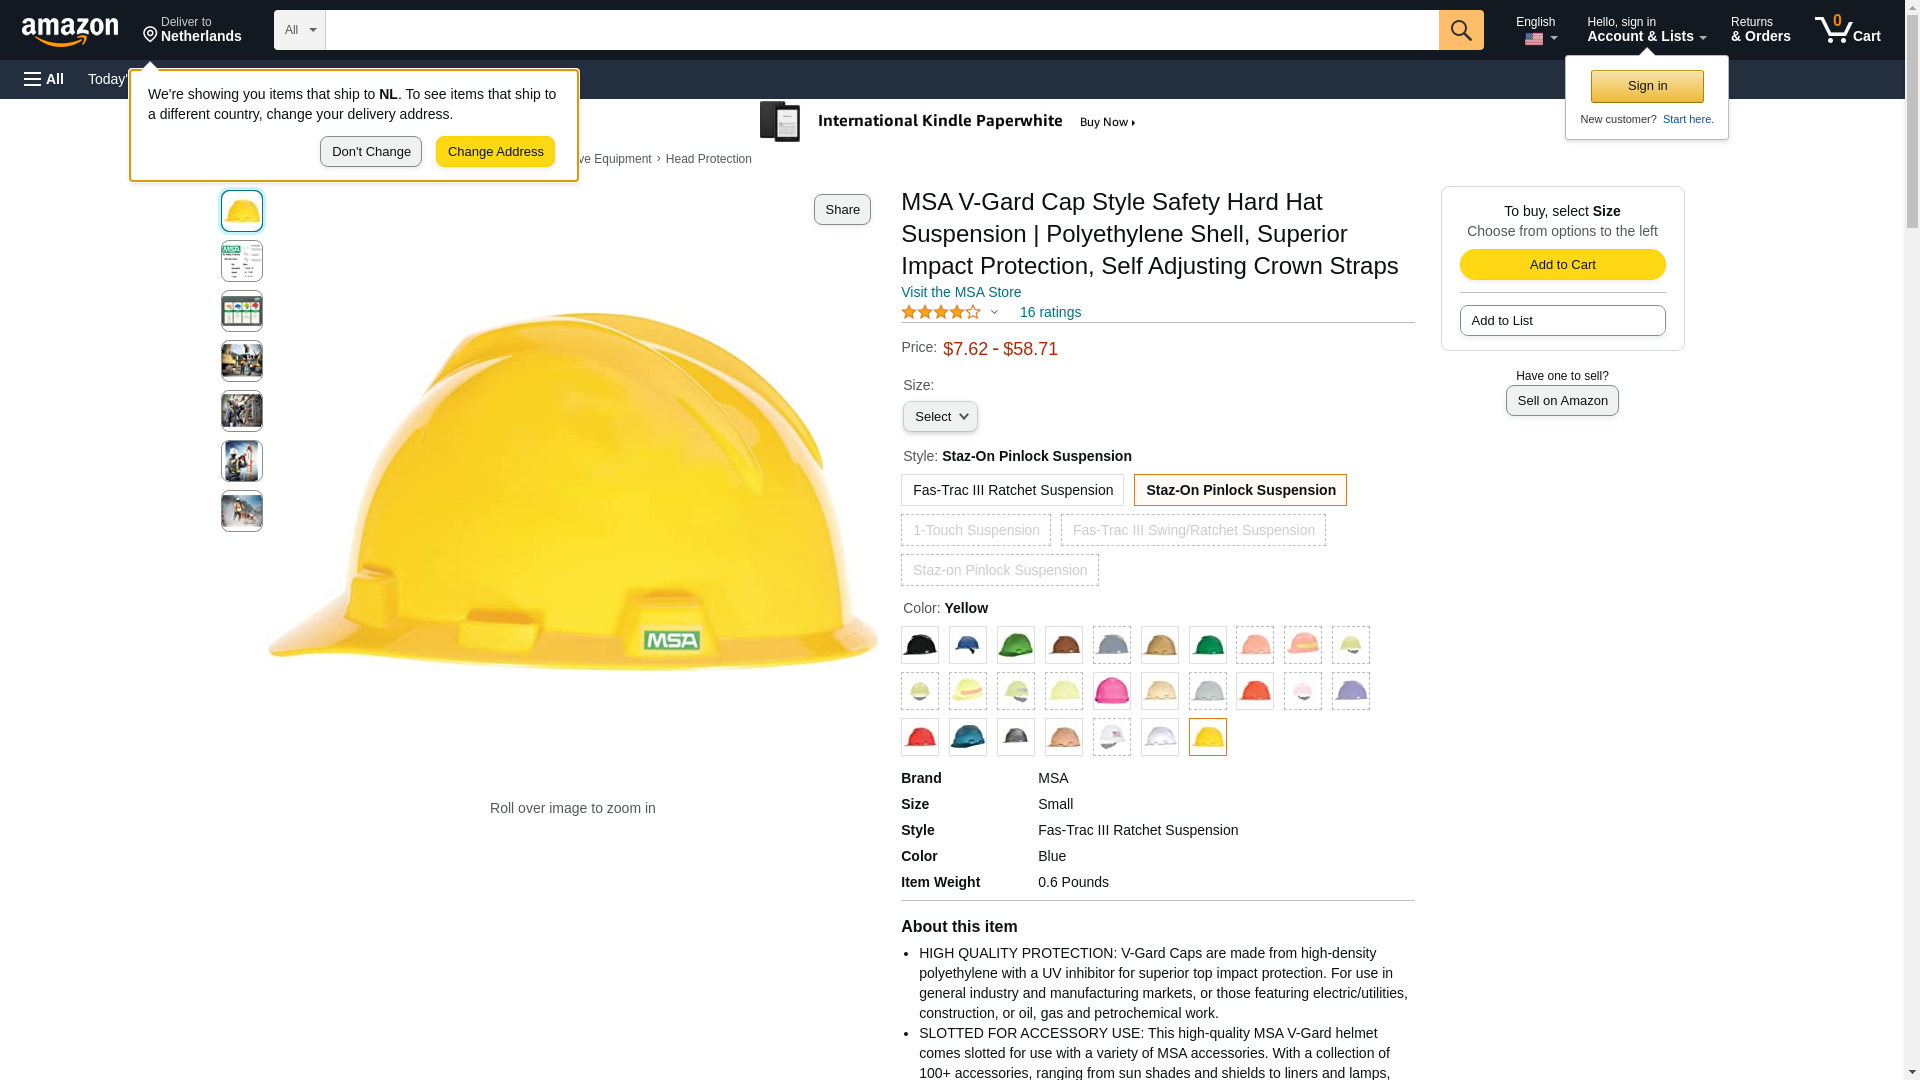
Task: Open the search category All dropdown
Action: tap(299, 30)
